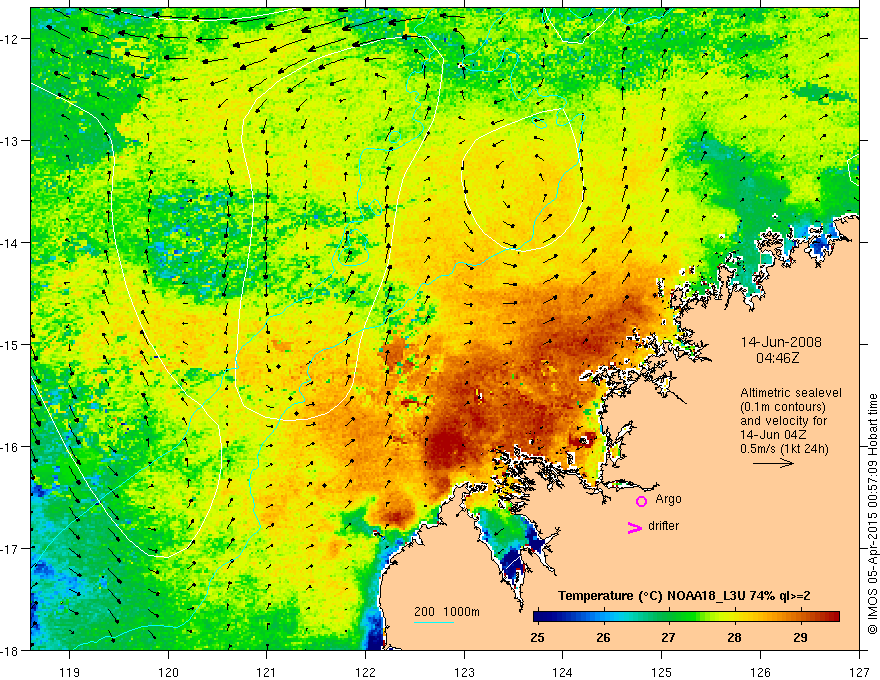880x680 pixels.
Task: Click the longitude axis label 126
Action: coord(760,673)
